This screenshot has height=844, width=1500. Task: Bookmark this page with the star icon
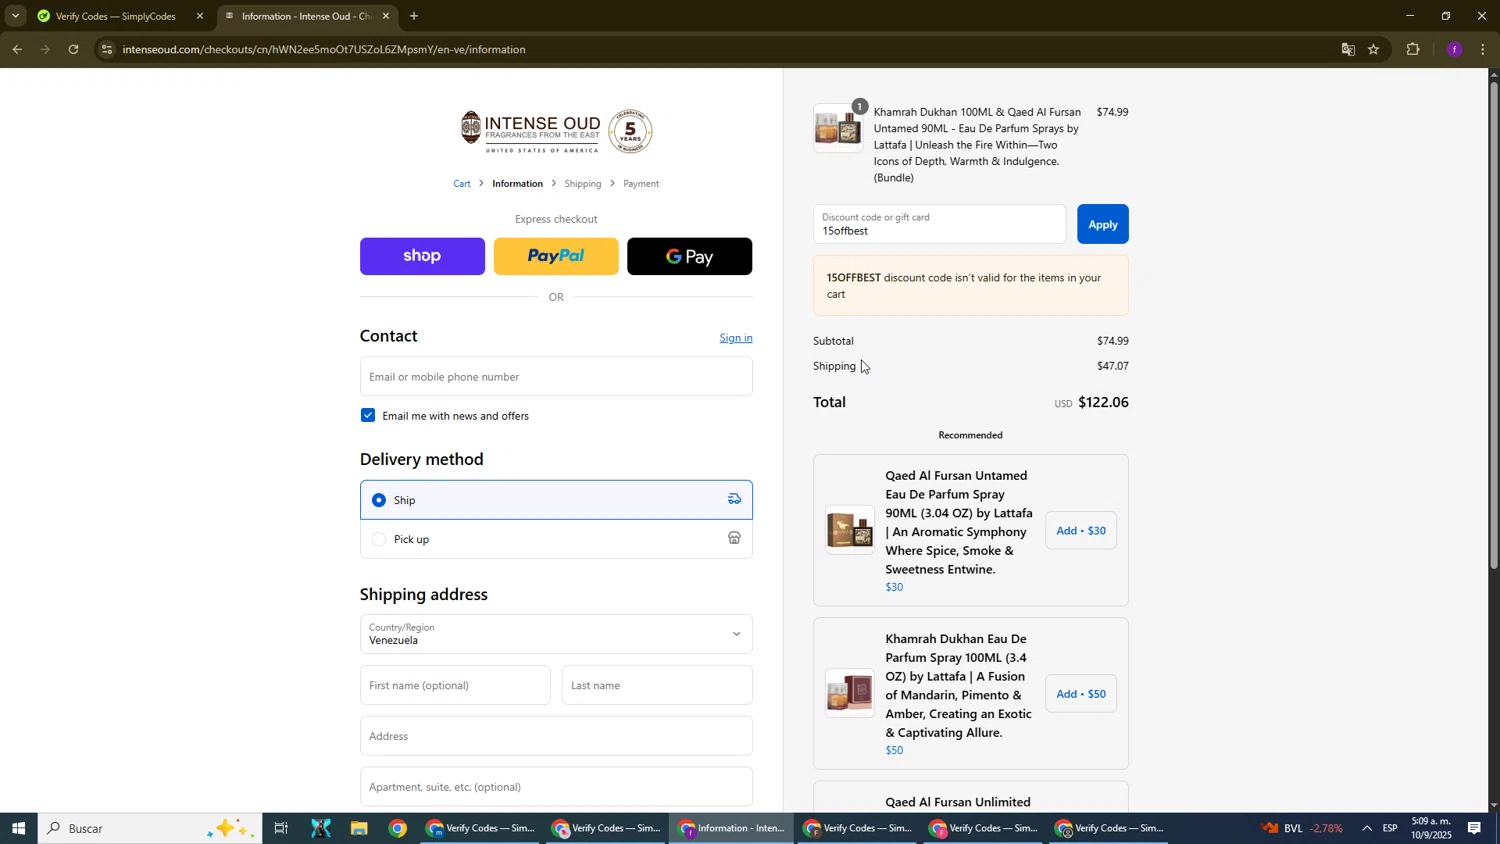1374,49
